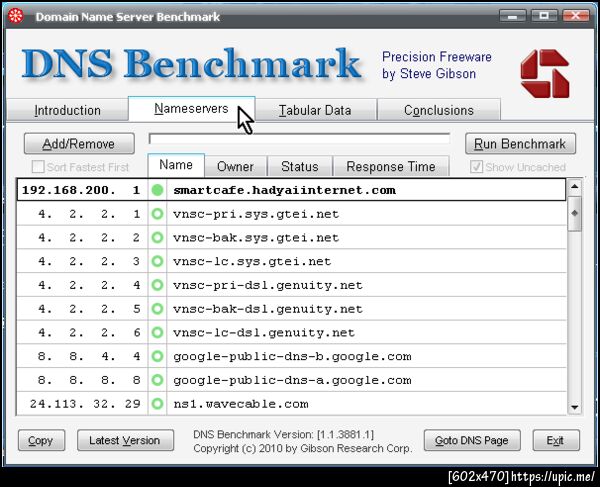Image resolution: width=600 pixels, height=487 pixels.
Task: Select the Response Time sub-tab
Action: [391, 166]
